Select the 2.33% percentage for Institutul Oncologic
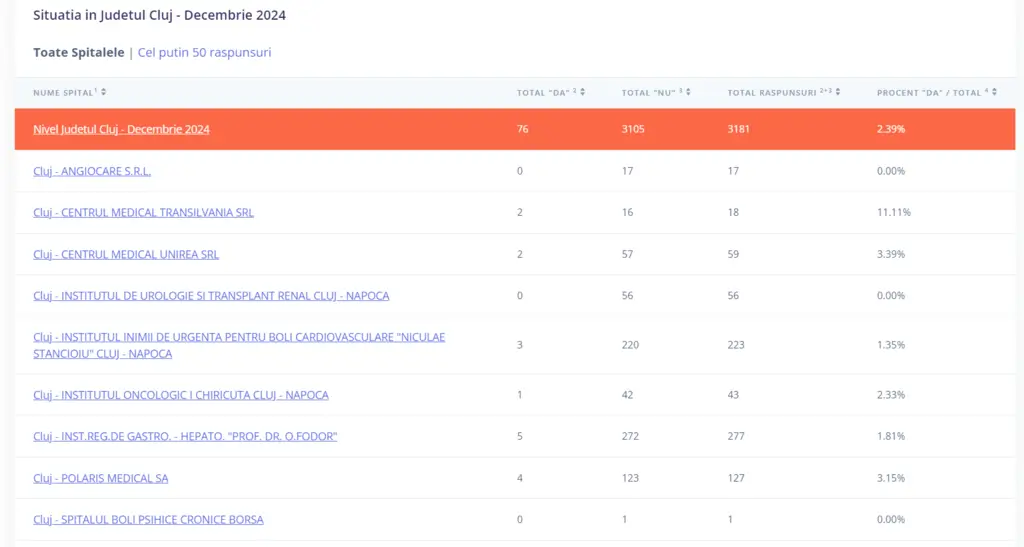Screen dimensions: 1024x547 (x=891, y=395)
